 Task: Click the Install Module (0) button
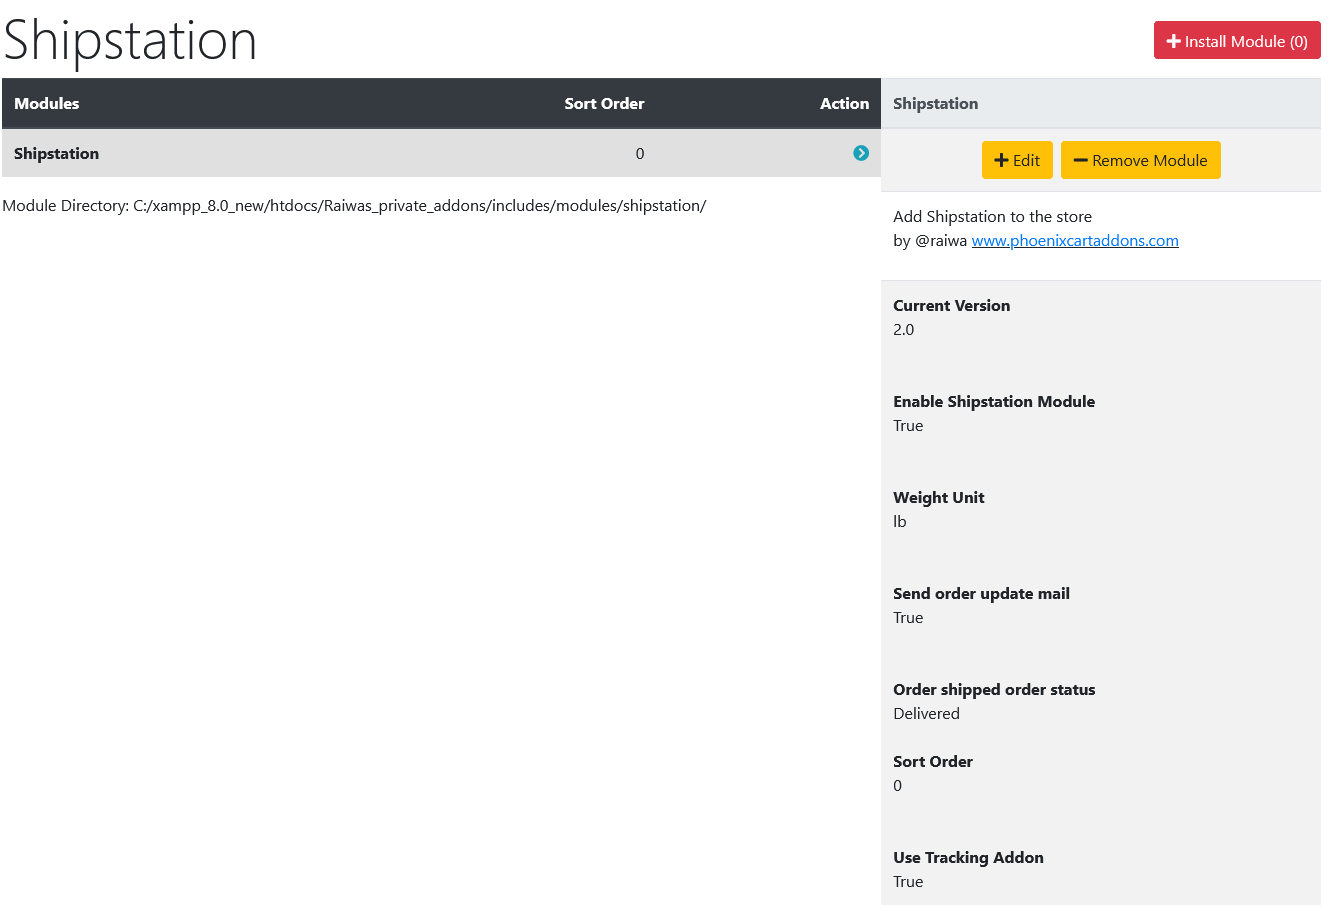click(x=1237, y=41)
